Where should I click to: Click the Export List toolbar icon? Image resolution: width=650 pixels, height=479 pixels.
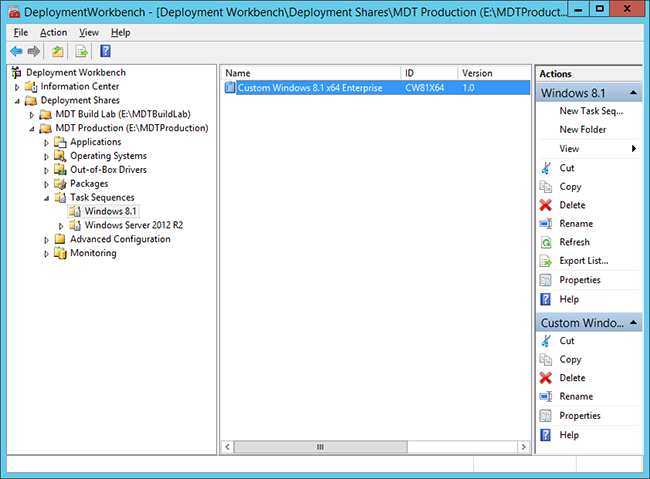click(81, 51)
